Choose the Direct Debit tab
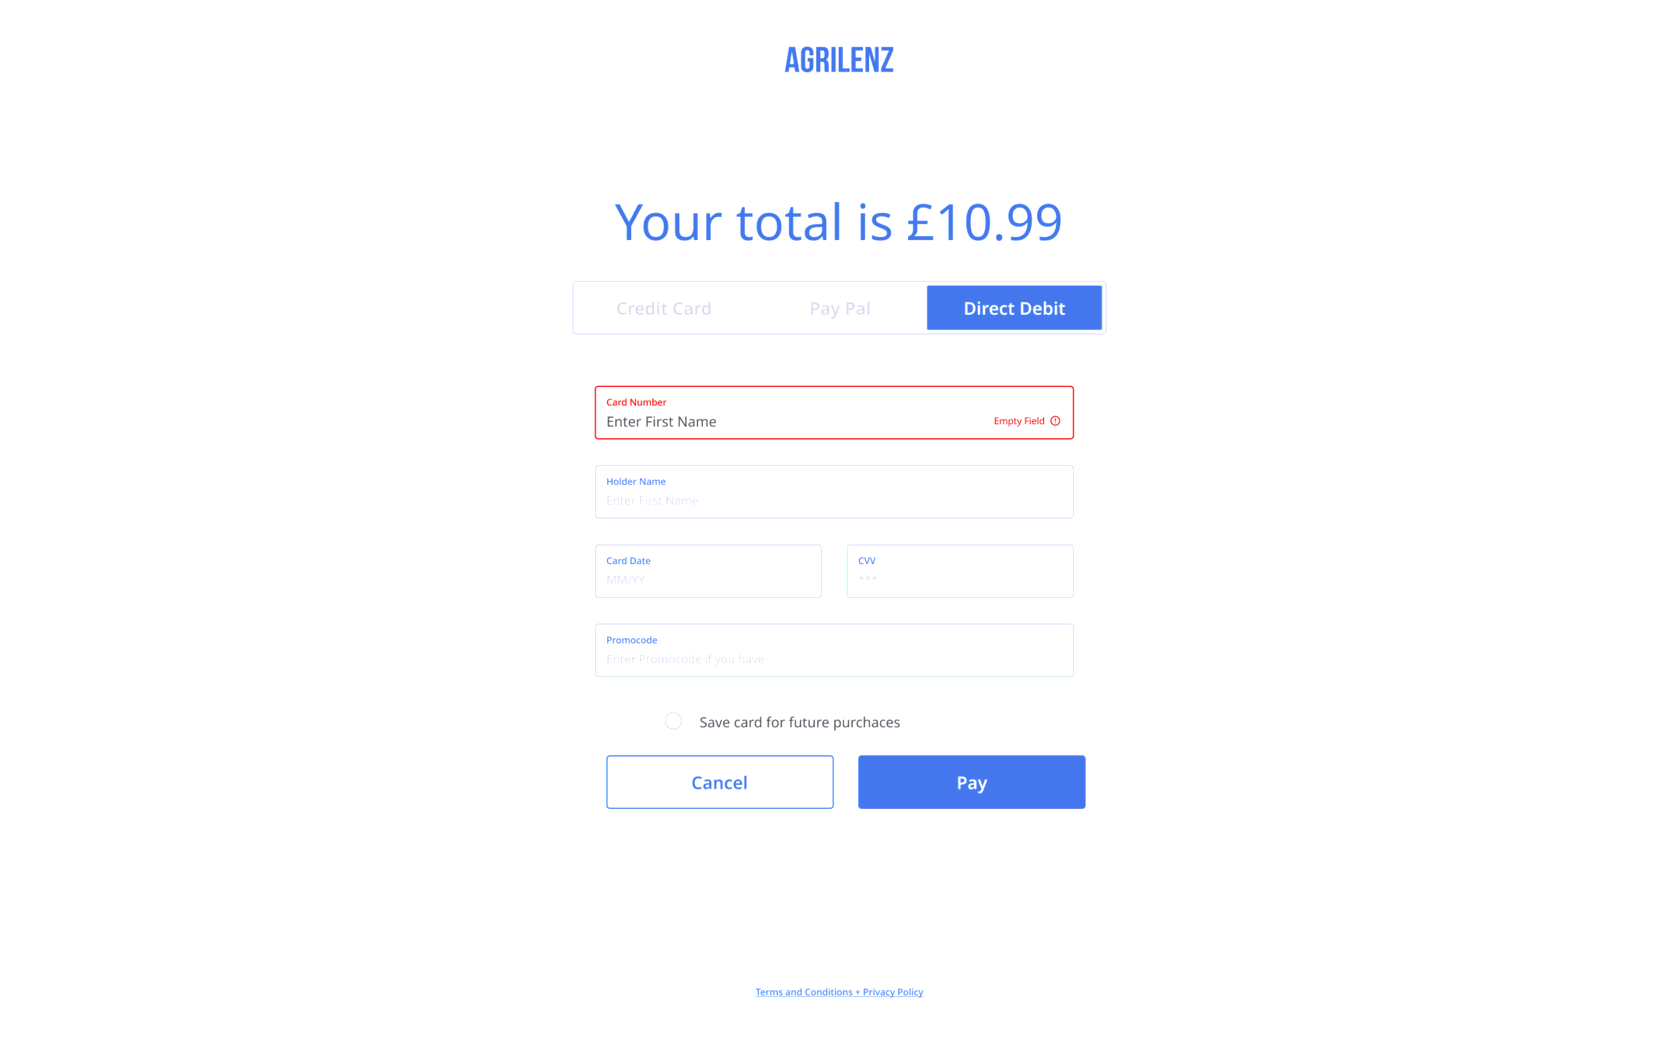1680x1049 pixels. point(1013,308)
